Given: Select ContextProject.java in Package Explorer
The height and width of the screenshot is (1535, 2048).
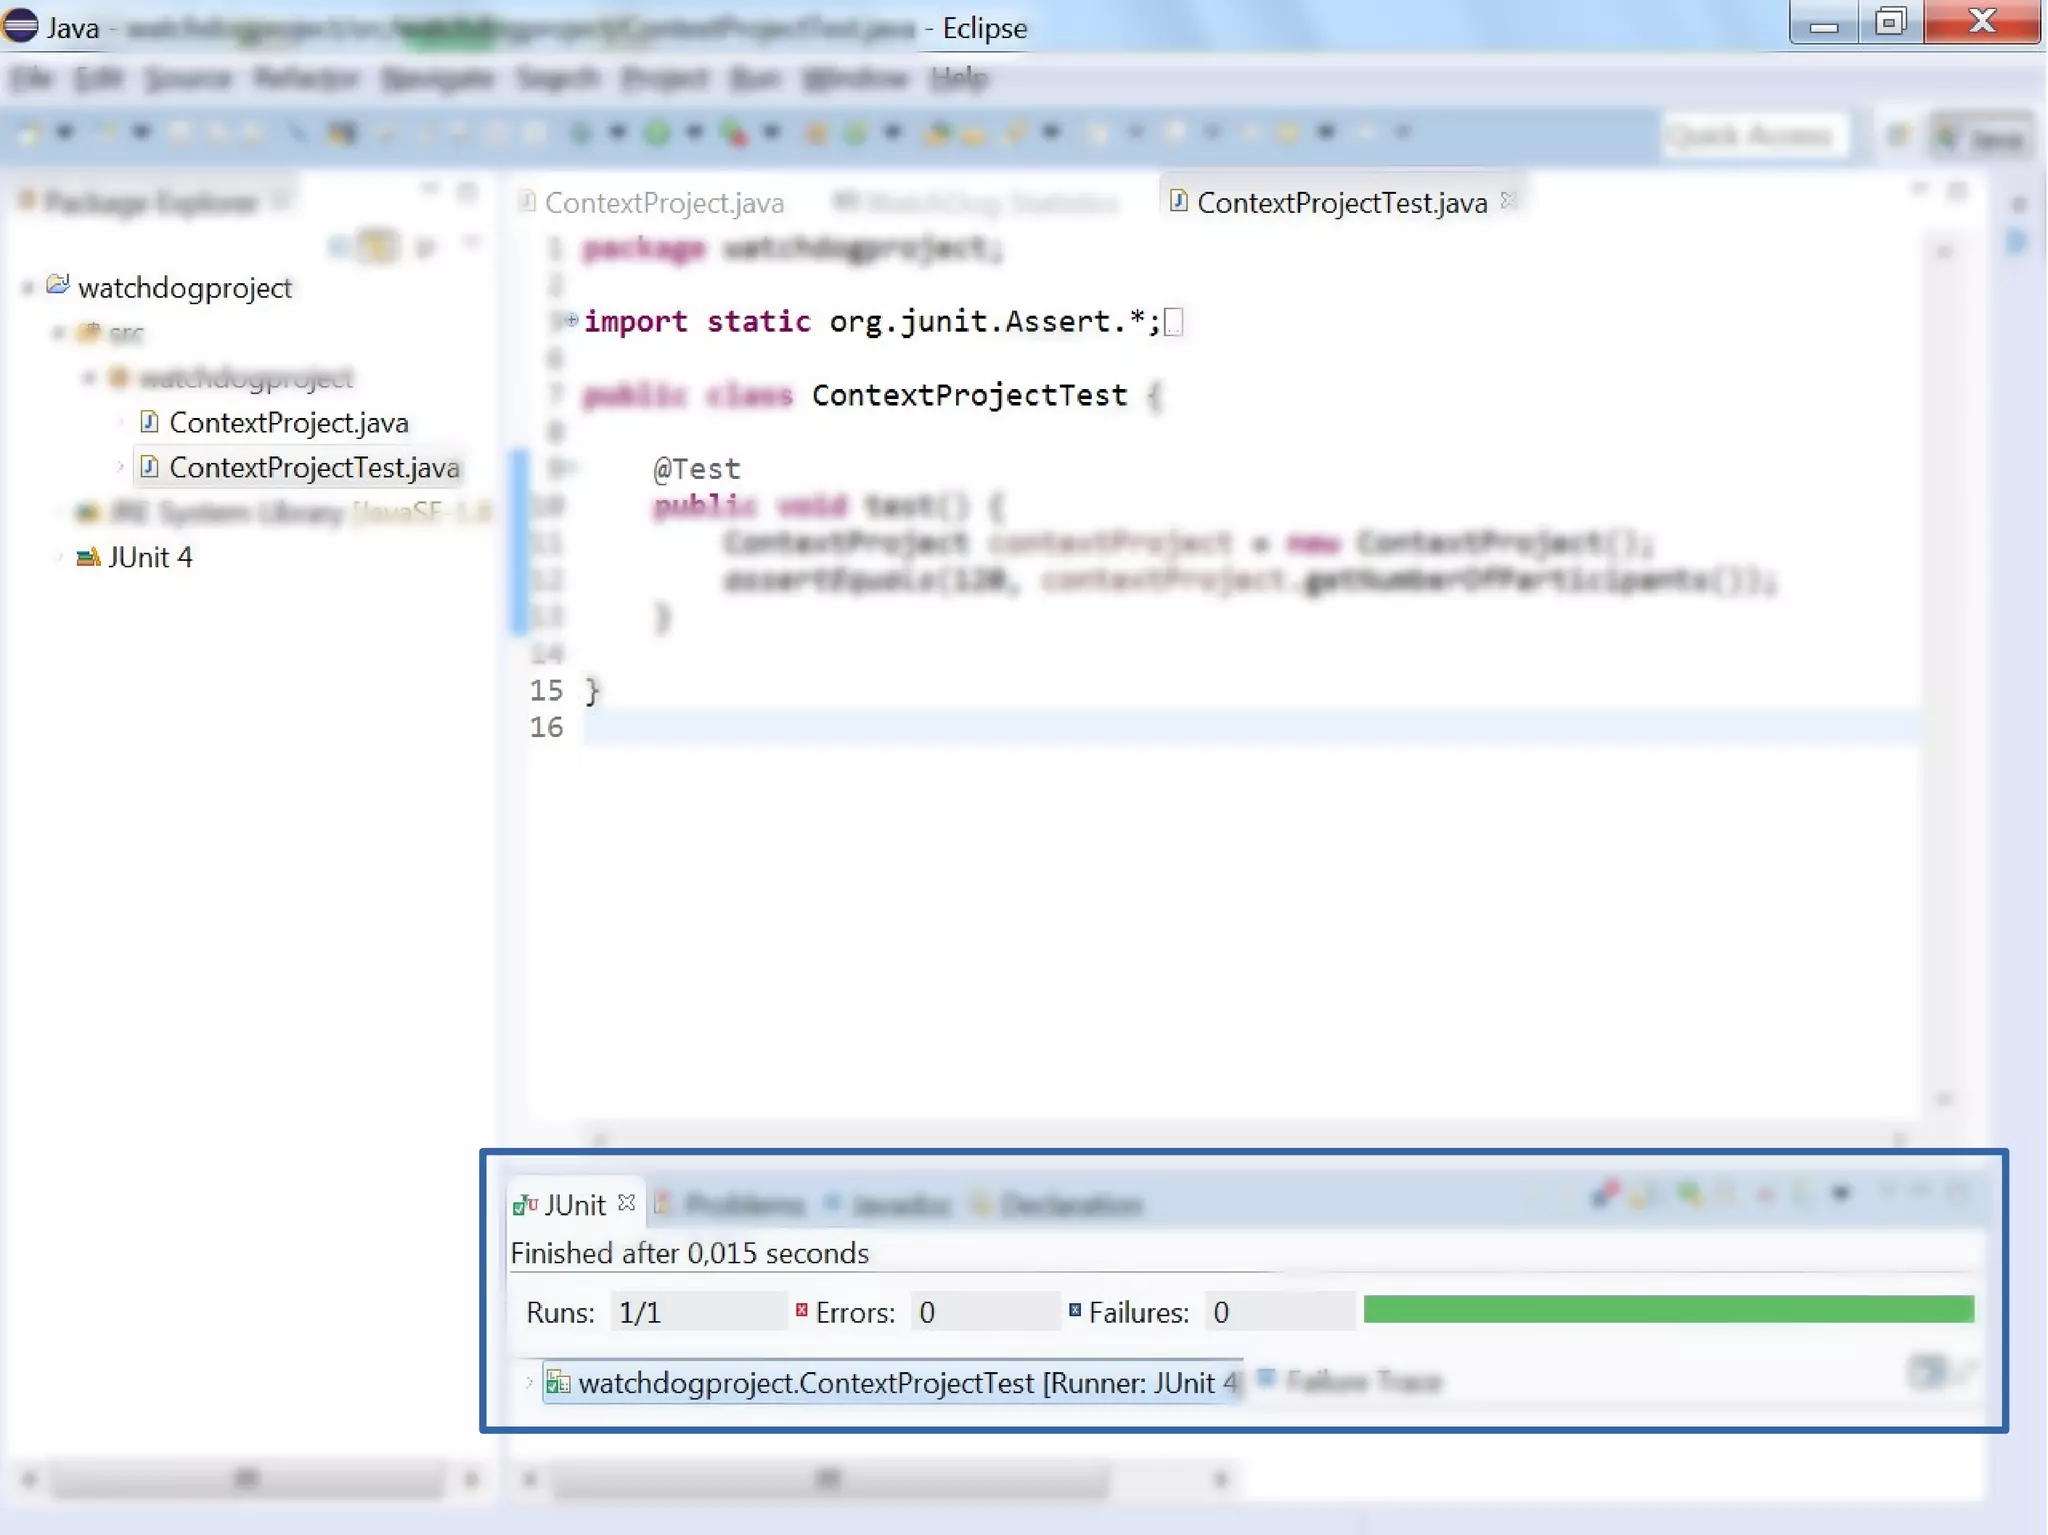Looking at the screenshot, I should point(288,423).
